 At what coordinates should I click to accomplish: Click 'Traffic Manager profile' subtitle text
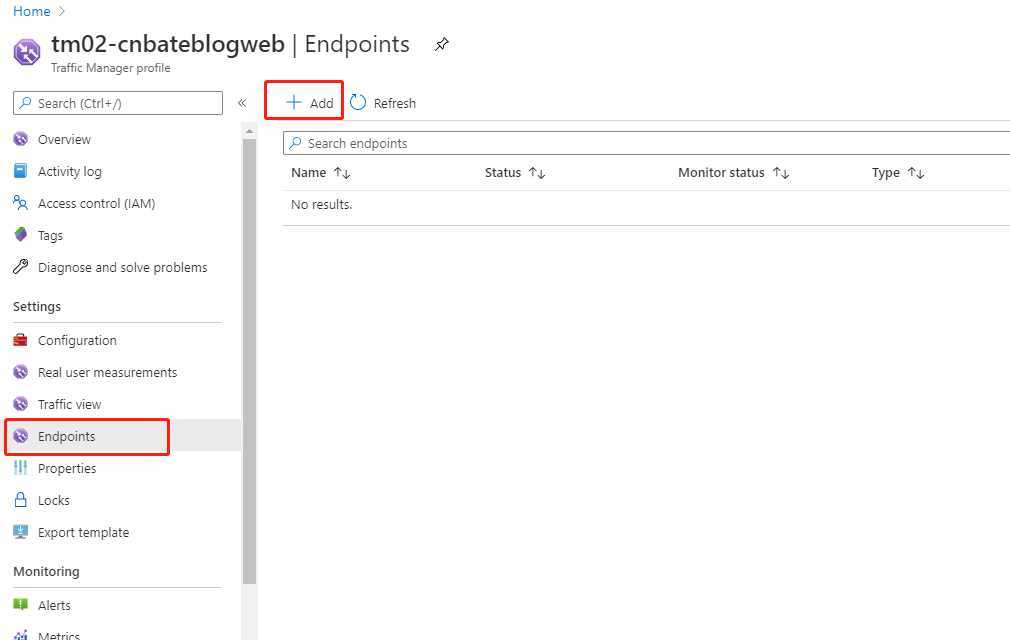coord(110,68)
